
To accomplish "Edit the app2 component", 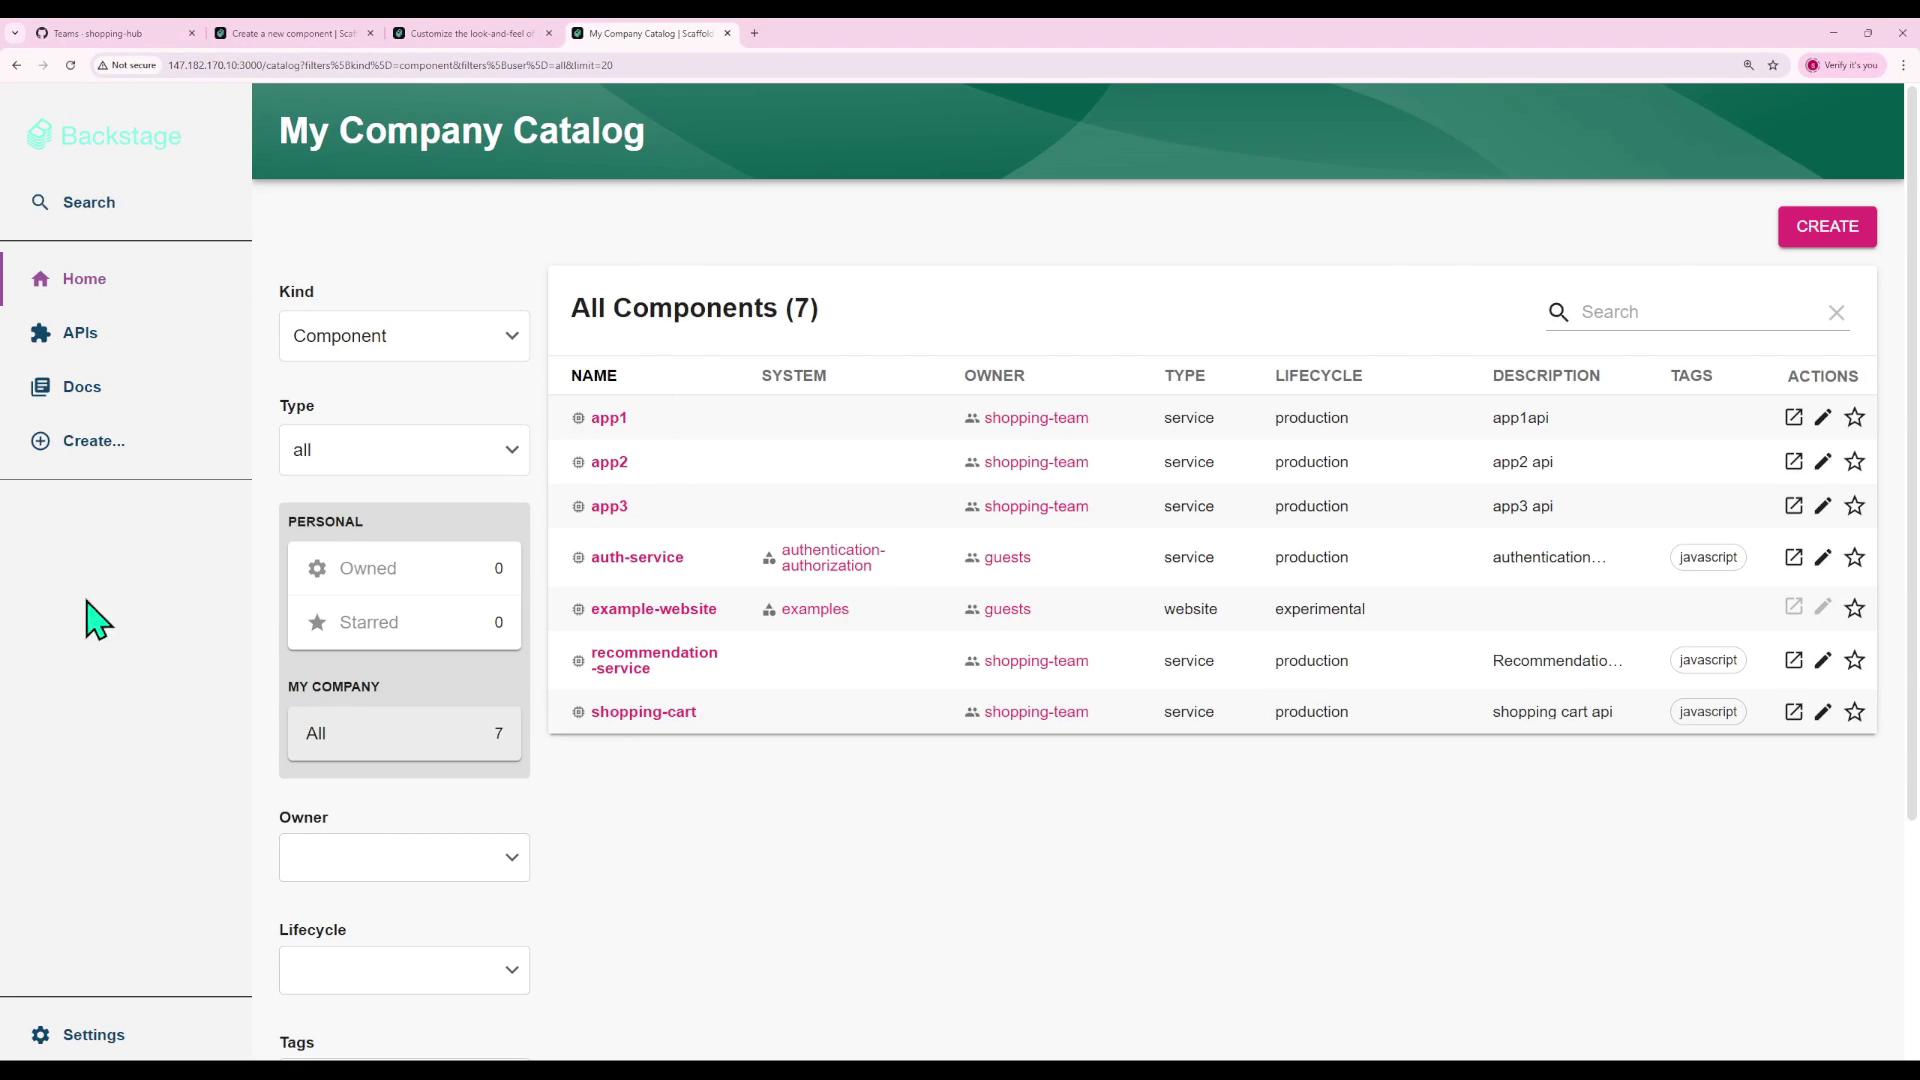I will pyautogui.click(x=1823, y=461).
